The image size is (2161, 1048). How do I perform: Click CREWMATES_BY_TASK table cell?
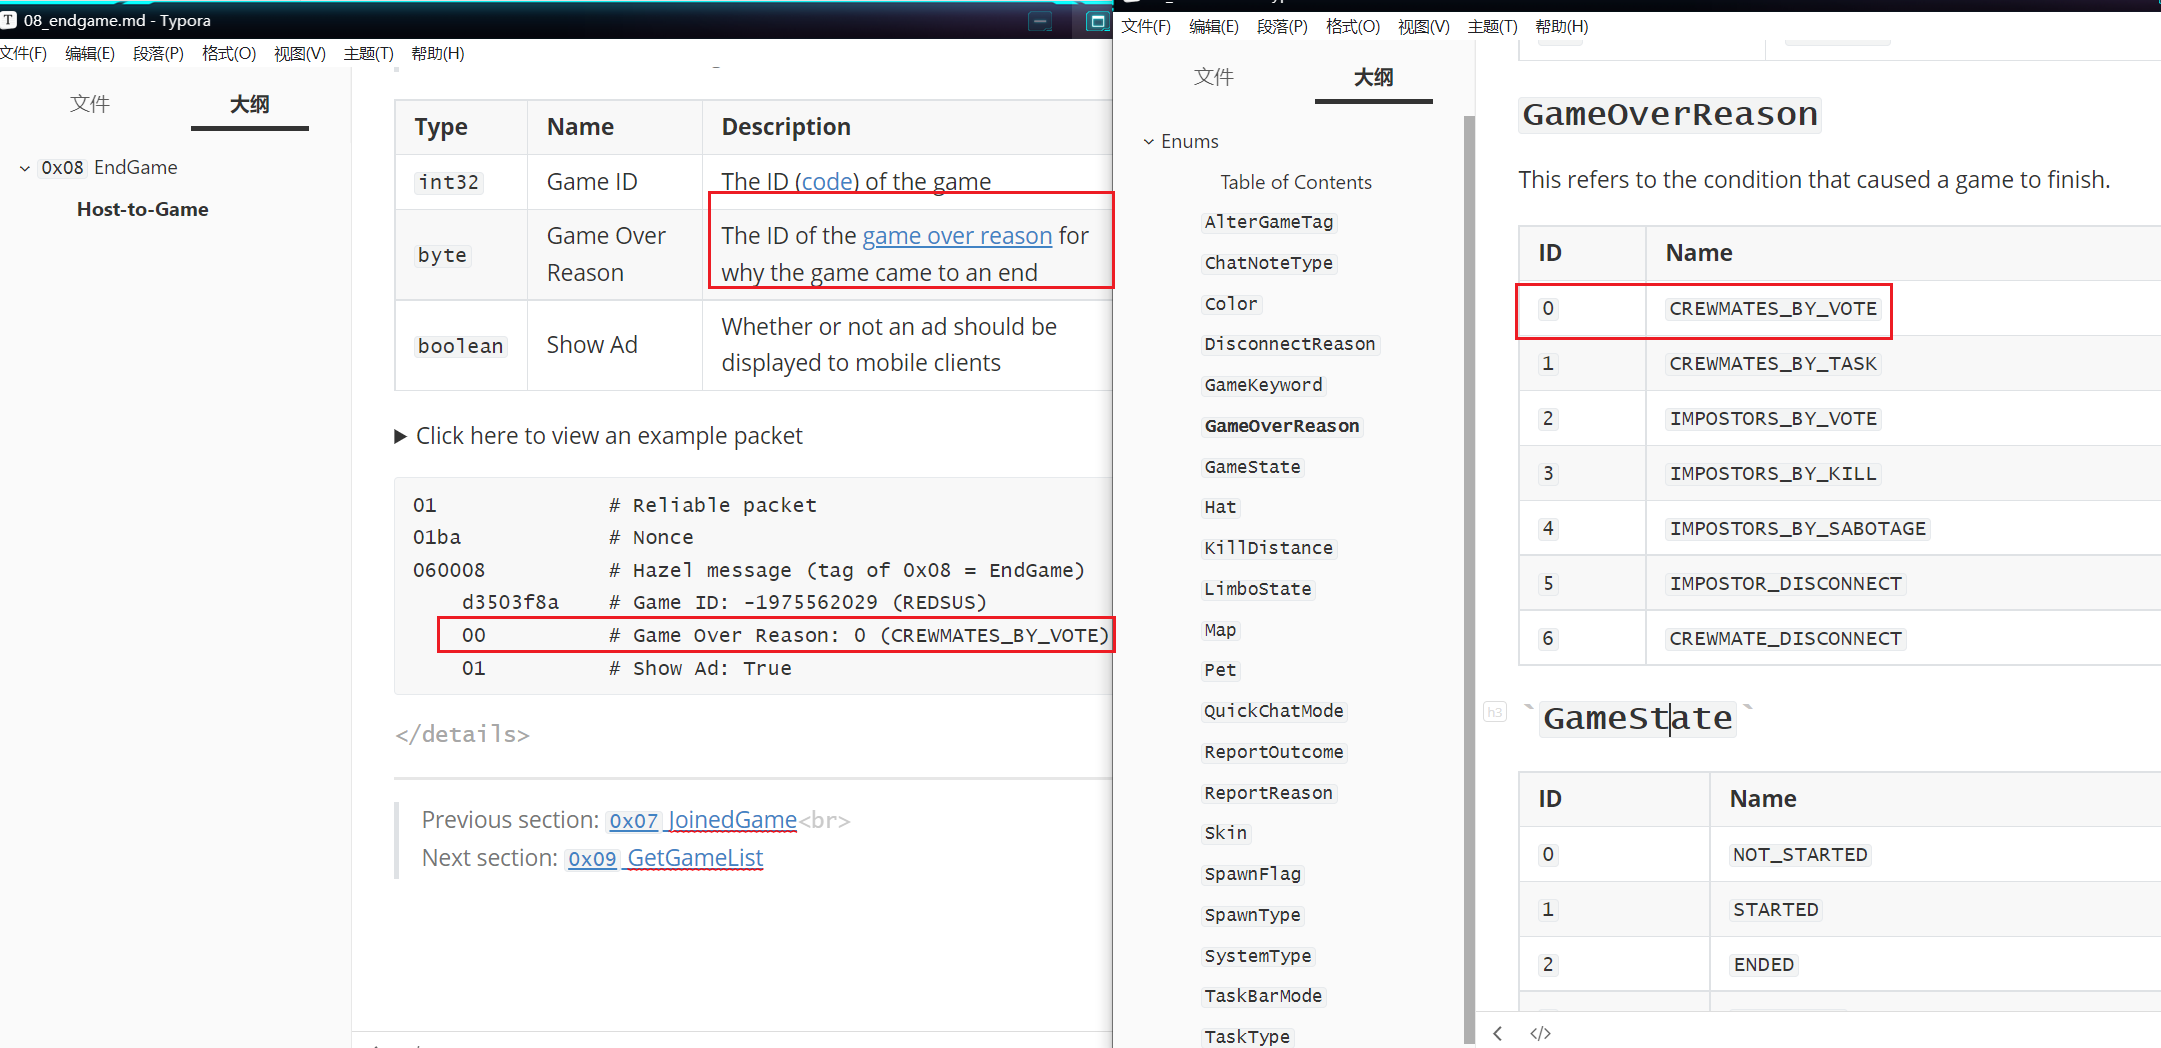[1773, 364]
